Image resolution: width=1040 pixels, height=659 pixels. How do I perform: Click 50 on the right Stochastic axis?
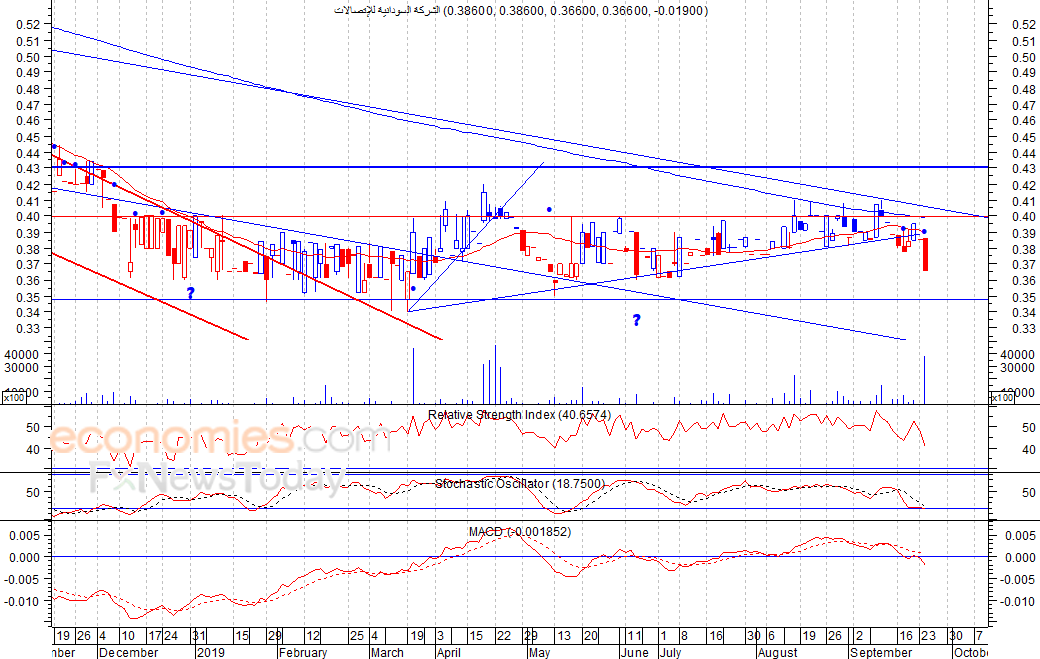[x=1029, y=493]
